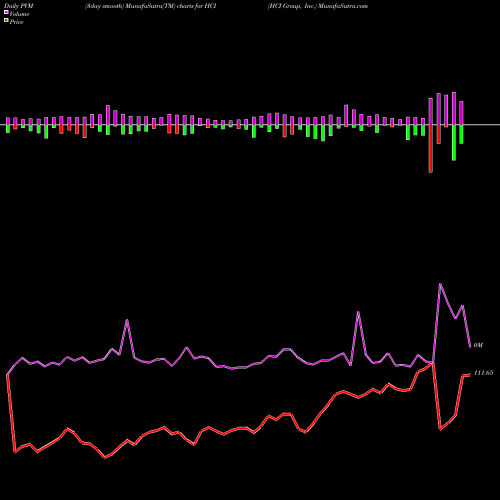Click the '(3day smooth) MunafaSutra(TM) charts for HCI' heading
Screen dimensions: 500x500
pos(151,6)
